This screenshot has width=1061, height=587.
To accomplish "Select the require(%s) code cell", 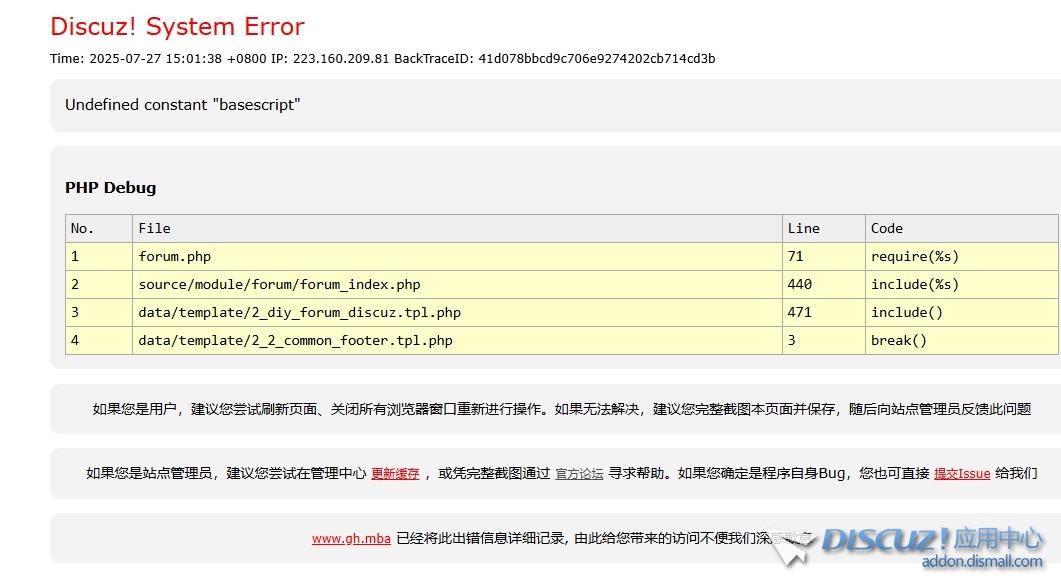I will point(962,257).
